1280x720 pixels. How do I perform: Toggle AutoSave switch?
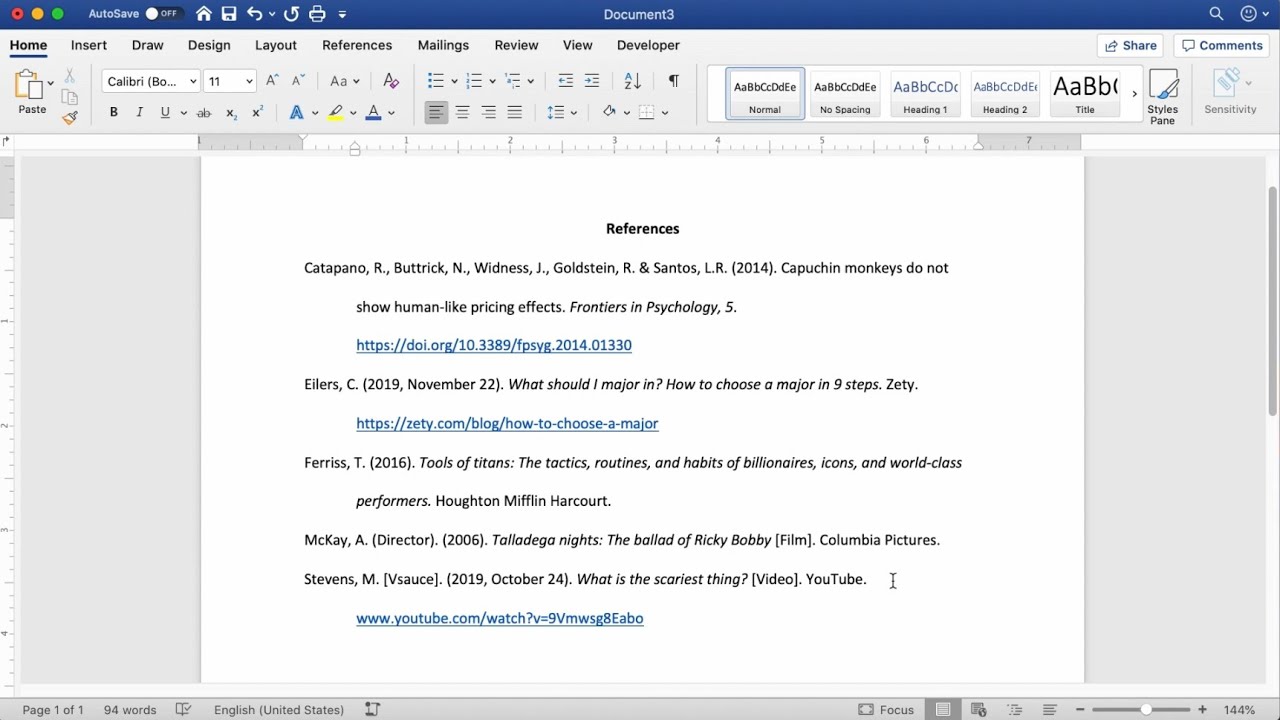pyautogui.click(x=161, y=14)
